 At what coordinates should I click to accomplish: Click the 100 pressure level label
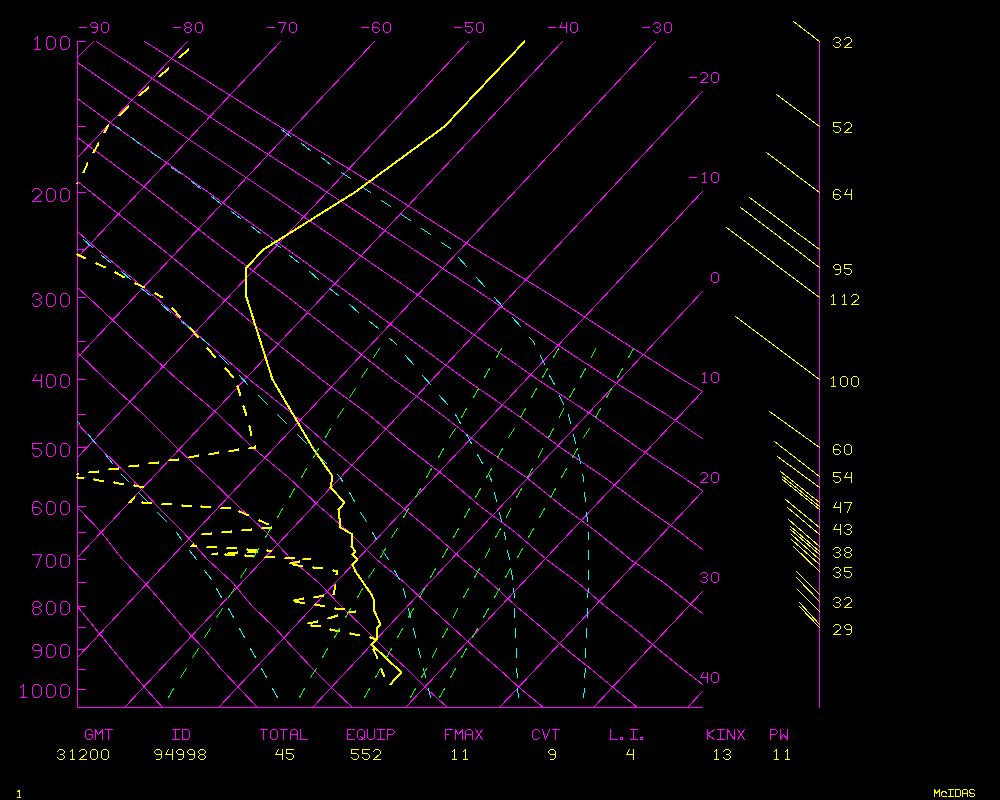[x=50, y=43]
